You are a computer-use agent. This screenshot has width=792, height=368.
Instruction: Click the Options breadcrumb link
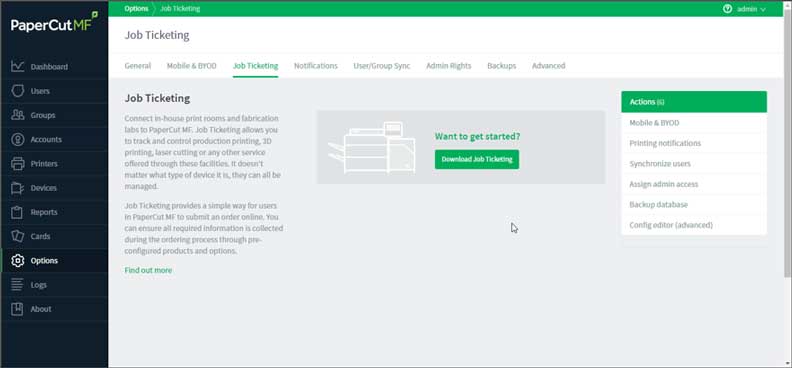(136, 9)
